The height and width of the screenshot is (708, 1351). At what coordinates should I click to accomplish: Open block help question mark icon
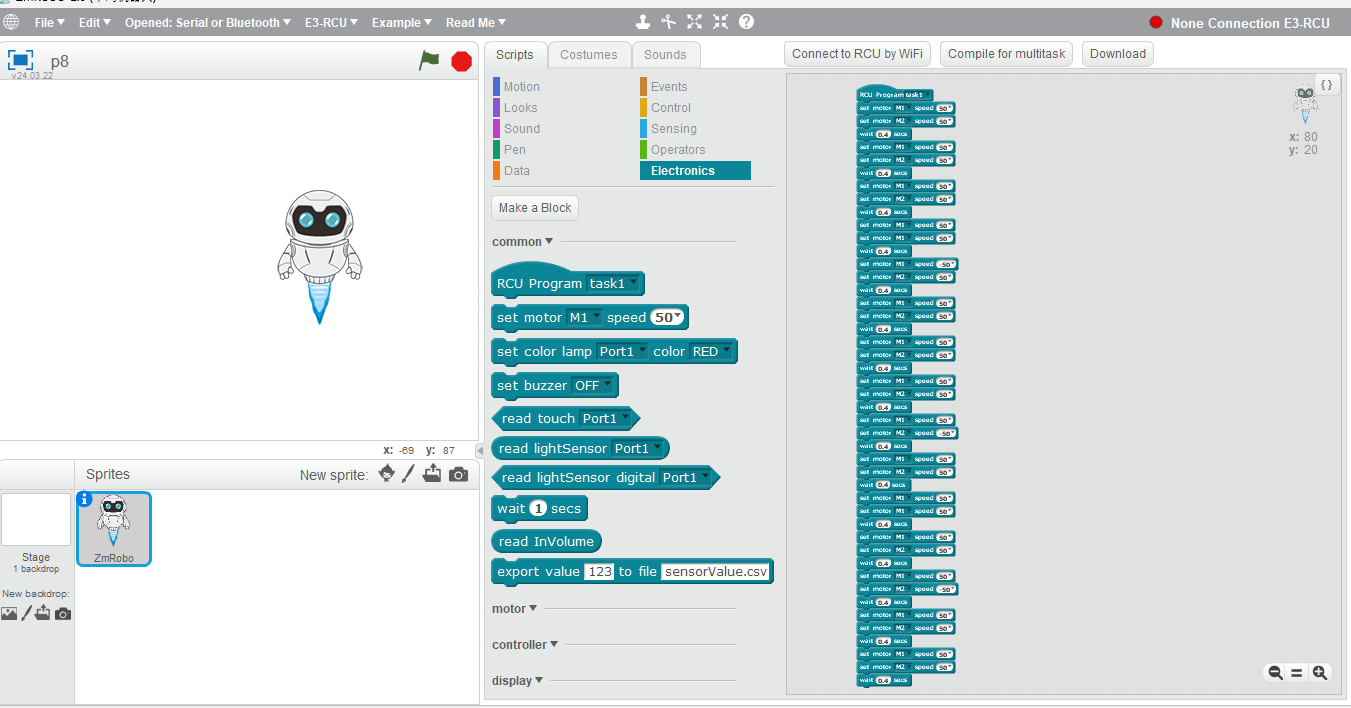point(746,22)
